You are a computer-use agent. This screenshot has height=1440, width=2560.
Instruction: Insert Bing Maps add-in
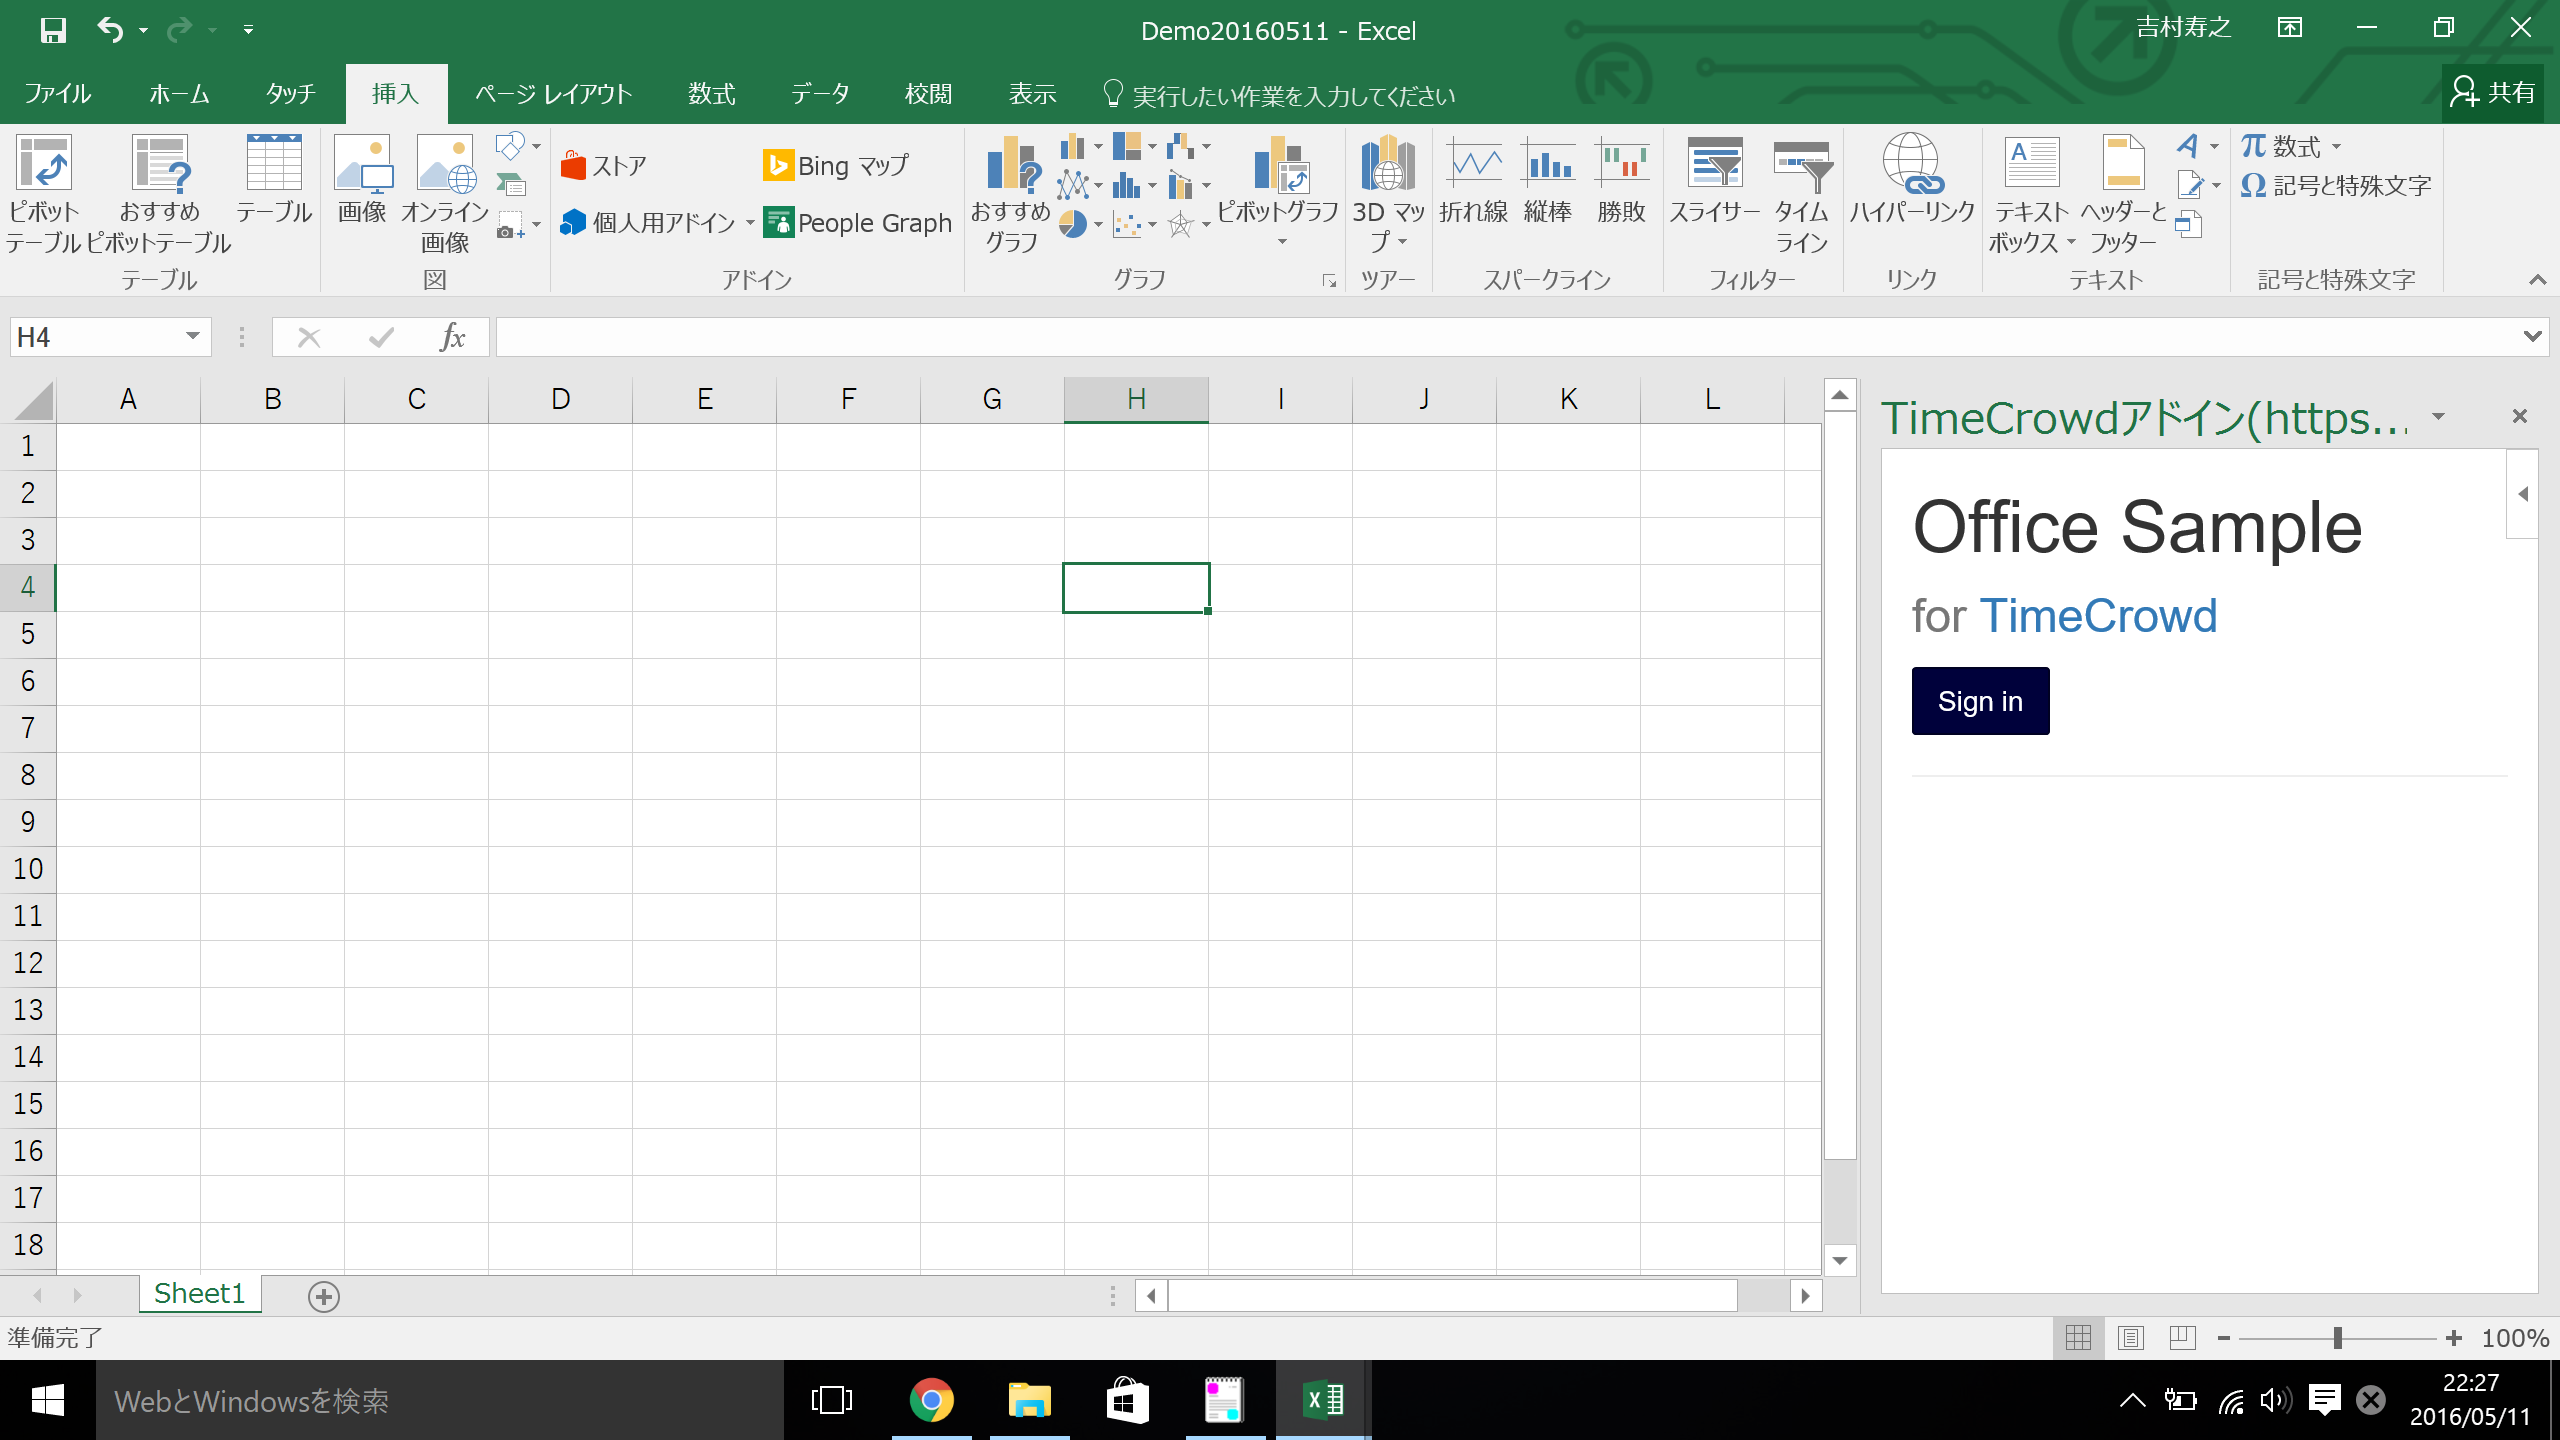pos(836,166)
